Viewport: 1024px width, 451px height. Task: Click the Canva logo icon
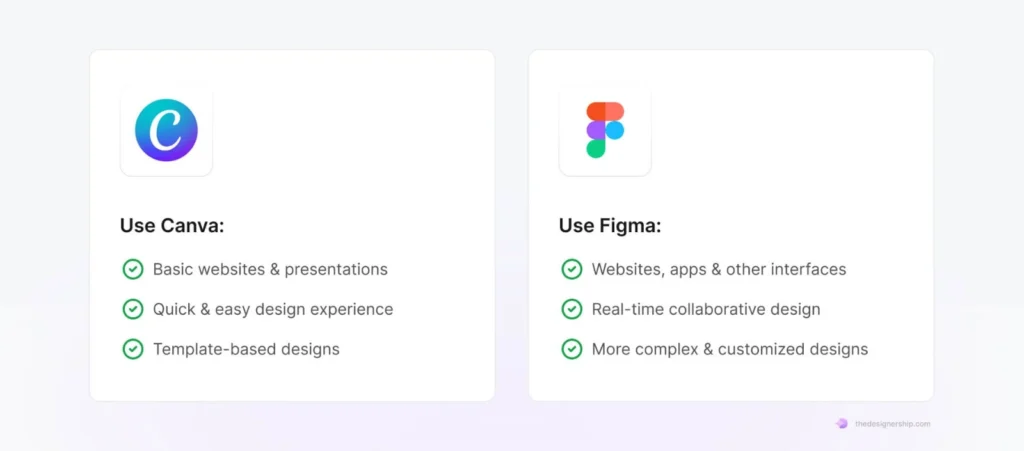click(x=166, y=130)
